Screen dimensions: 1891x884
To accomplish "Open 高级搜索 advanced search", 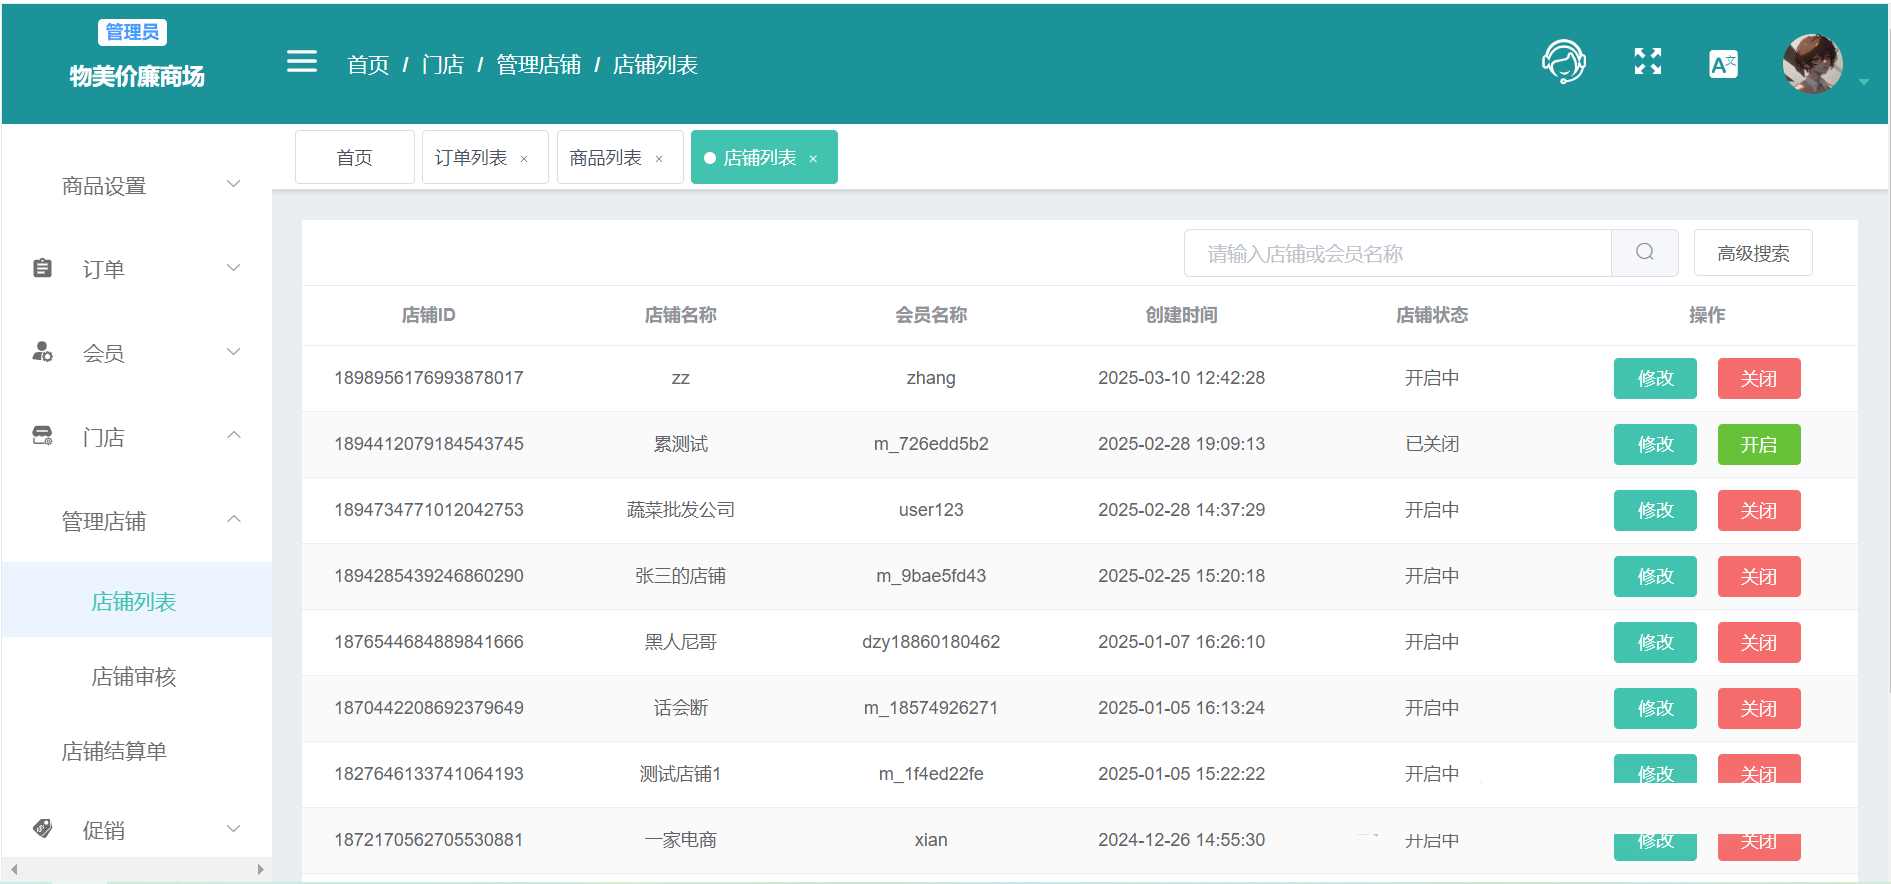I will (x=1752, y=253).
